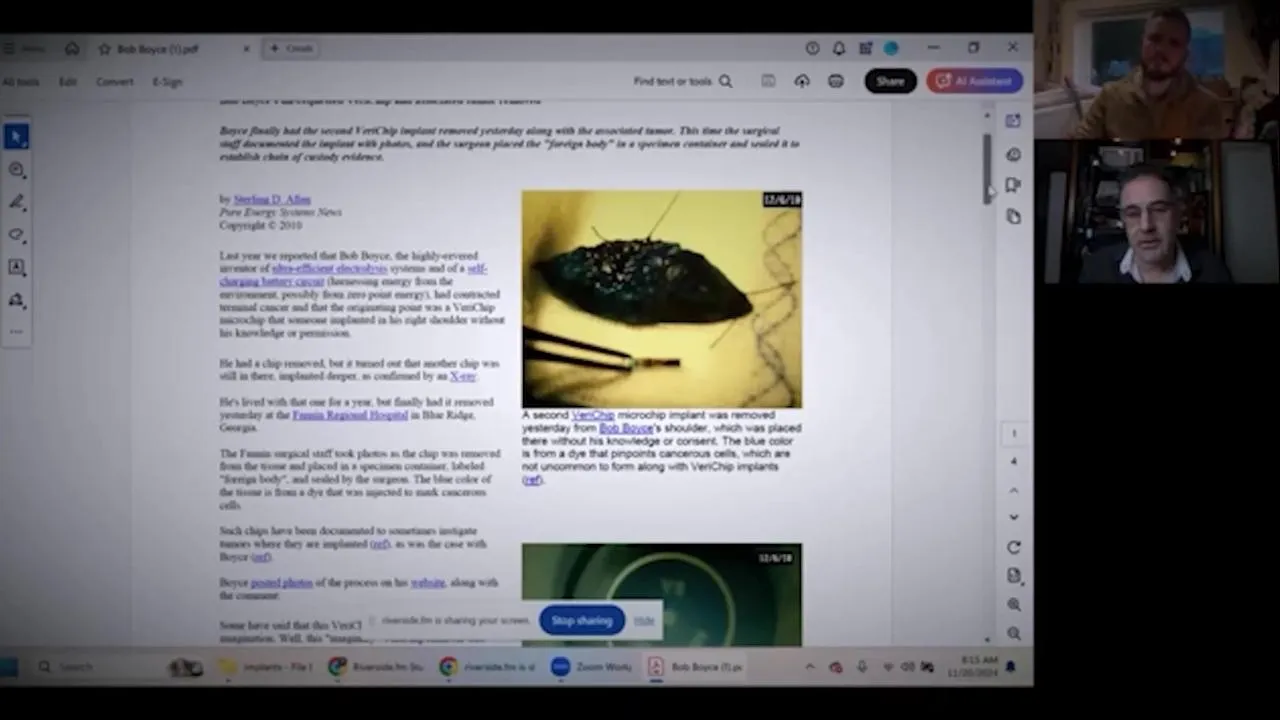Open the top icon in right panel rail
This screenshot has height=720, width=1280.
point(1013,121)
